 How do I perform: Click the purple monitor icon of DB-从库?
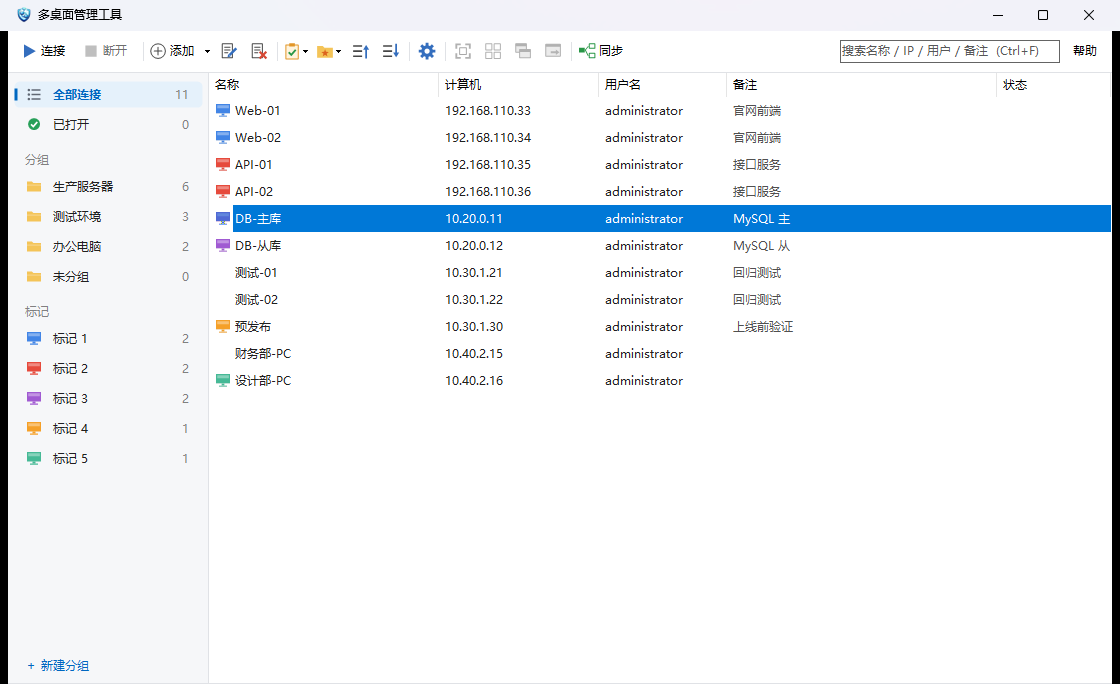tap(223, 246)
